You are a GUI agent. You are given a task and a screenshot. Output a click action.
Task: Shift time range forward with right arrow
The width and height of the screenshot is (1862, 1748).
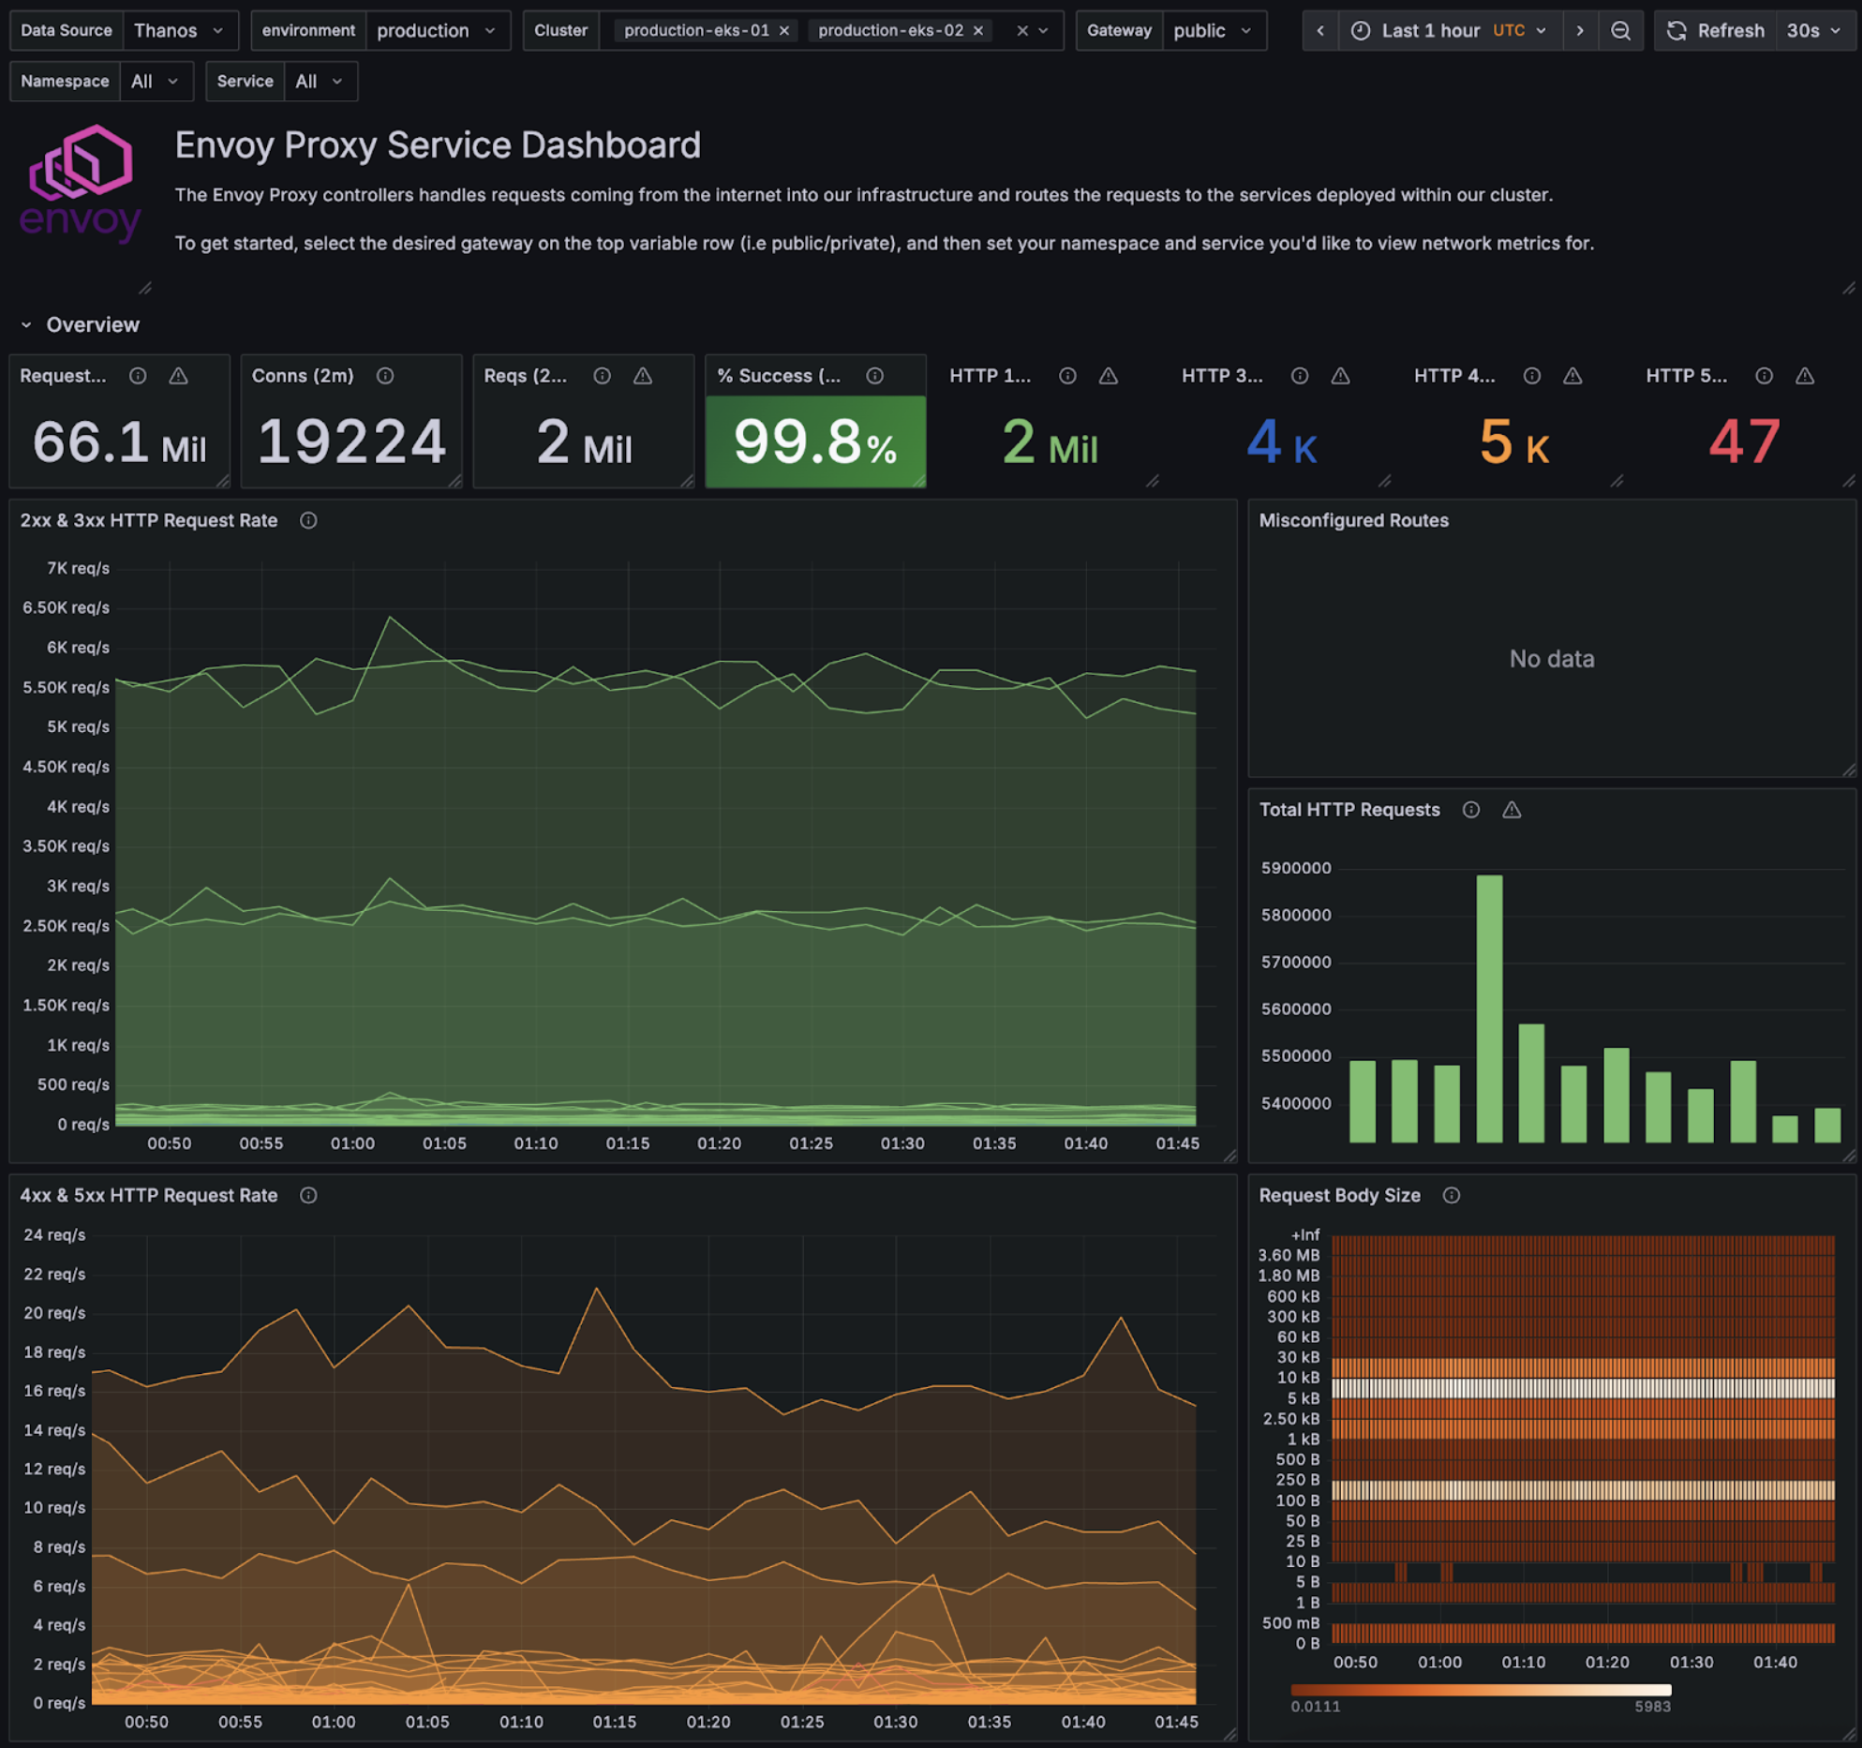(1580, 31)
